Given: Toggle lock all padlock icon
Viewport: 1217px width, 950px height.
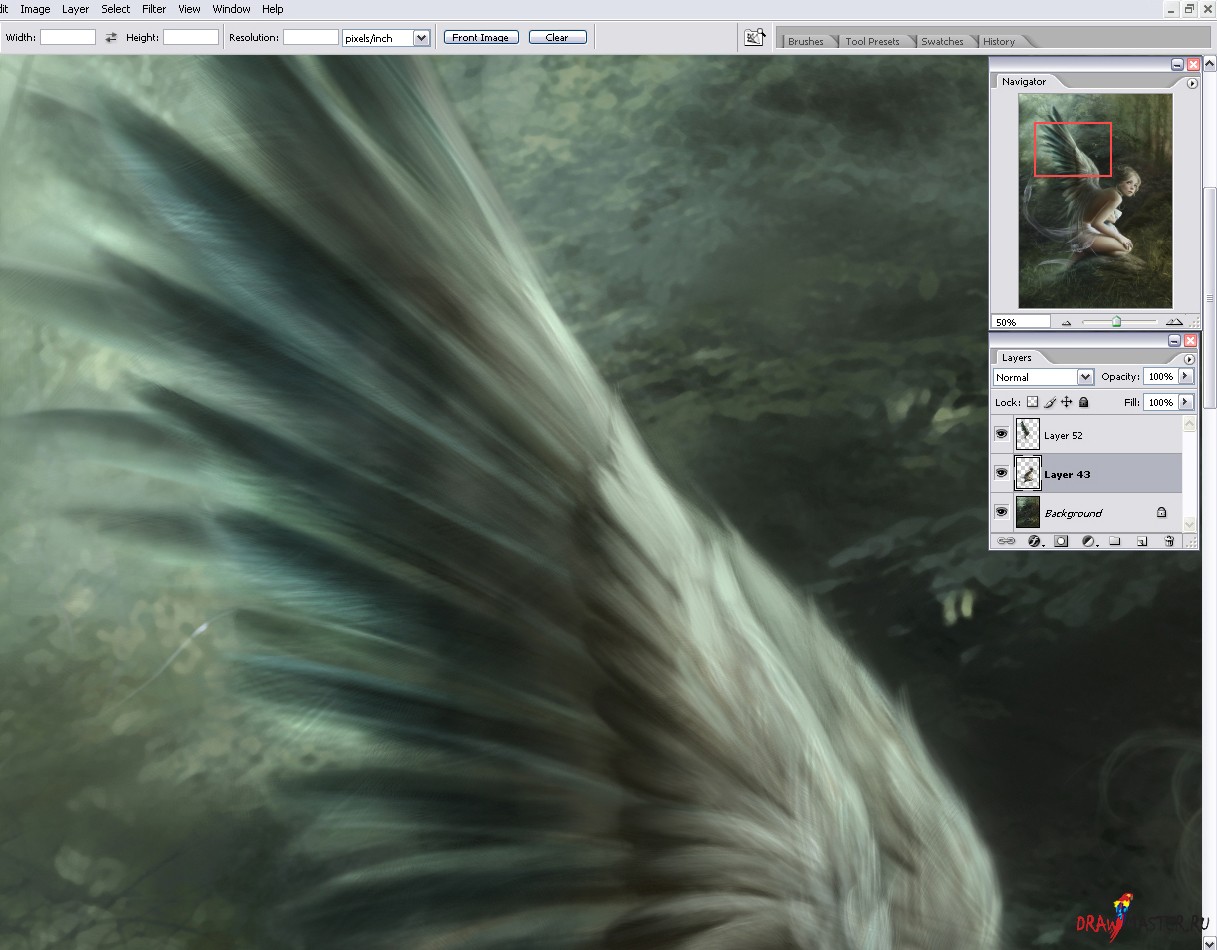Looking at the screenshot, I should click(1083, 402).
